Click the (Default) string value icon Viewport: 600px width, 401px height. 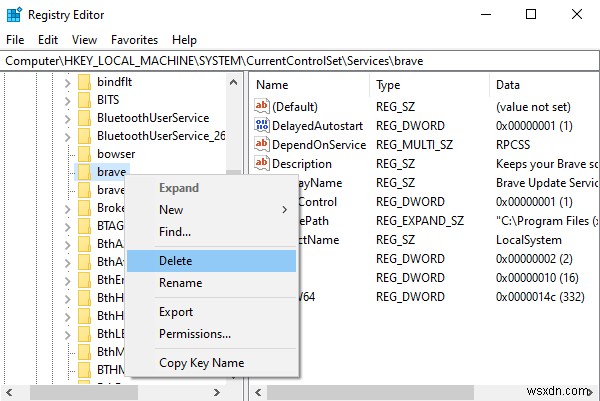[262, 106]
